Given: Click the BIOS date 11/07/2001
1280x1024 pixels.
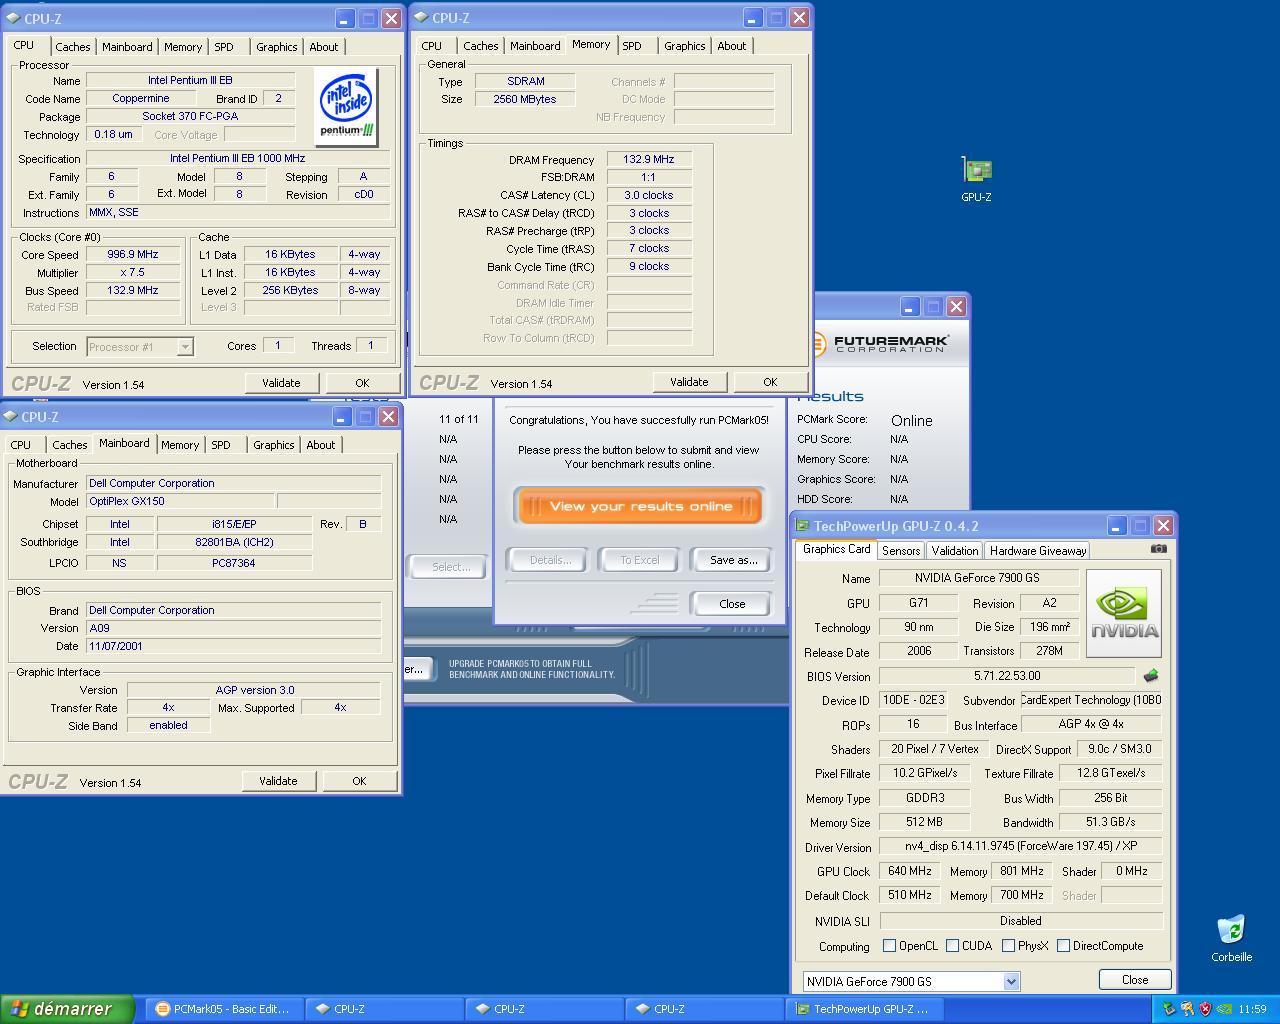Looking at the screenshot, I should [234, 646].
